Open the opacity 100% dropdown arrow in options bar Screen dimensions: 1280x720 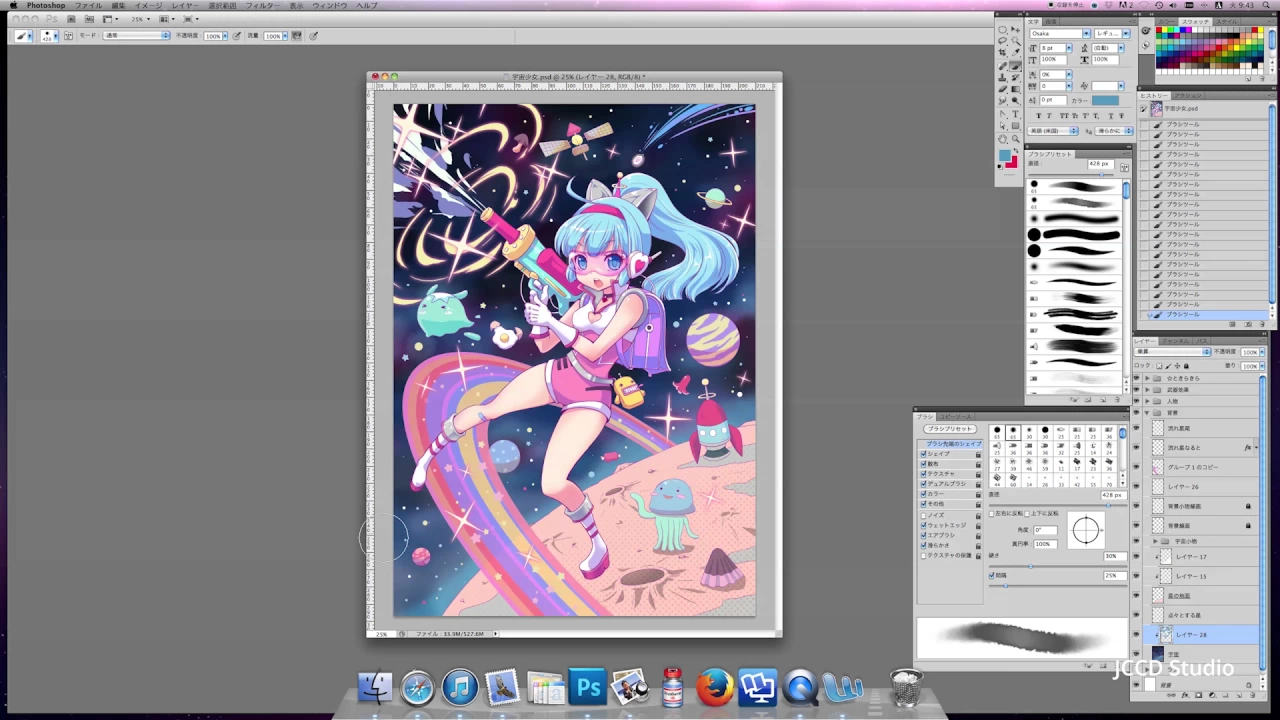225,36
